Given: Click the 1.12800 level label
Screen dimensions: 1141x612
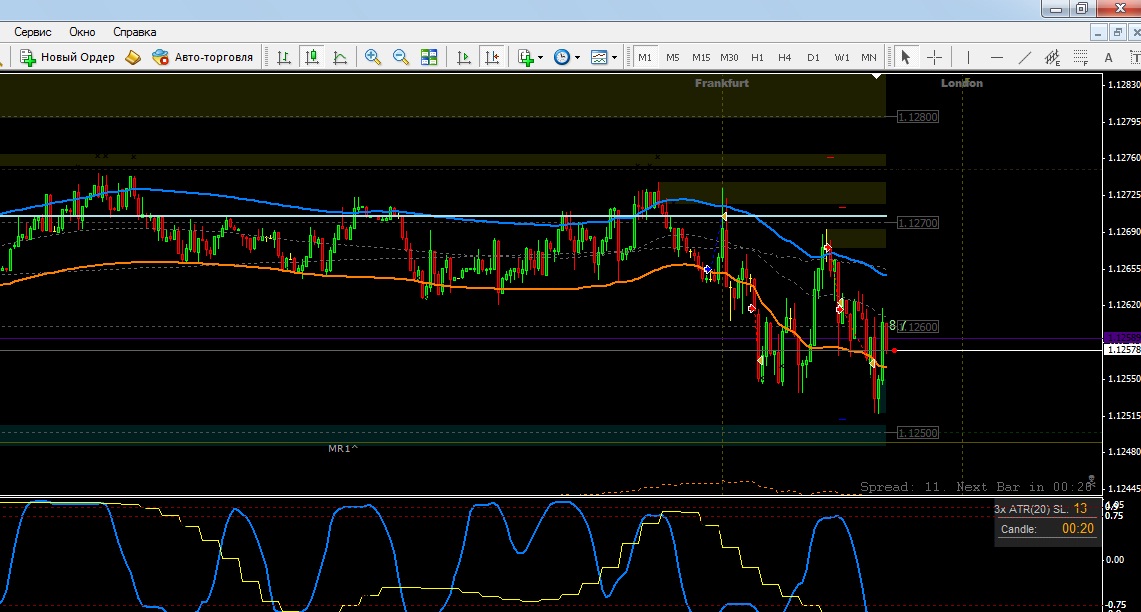Looking at the screenshot, I should point(918,116).
